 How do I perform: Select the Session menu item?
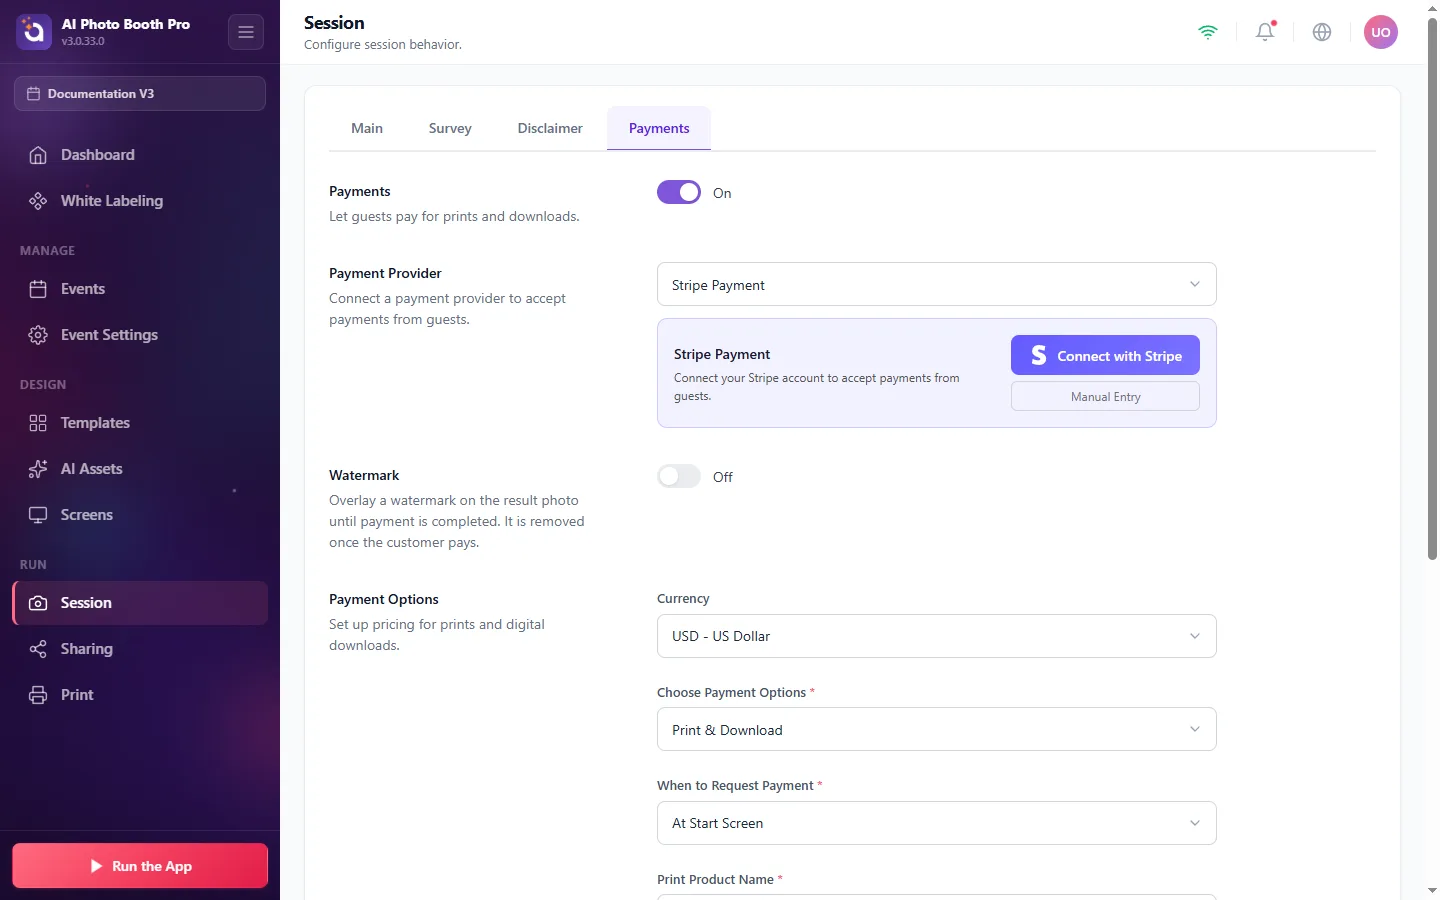pos(140,603)
